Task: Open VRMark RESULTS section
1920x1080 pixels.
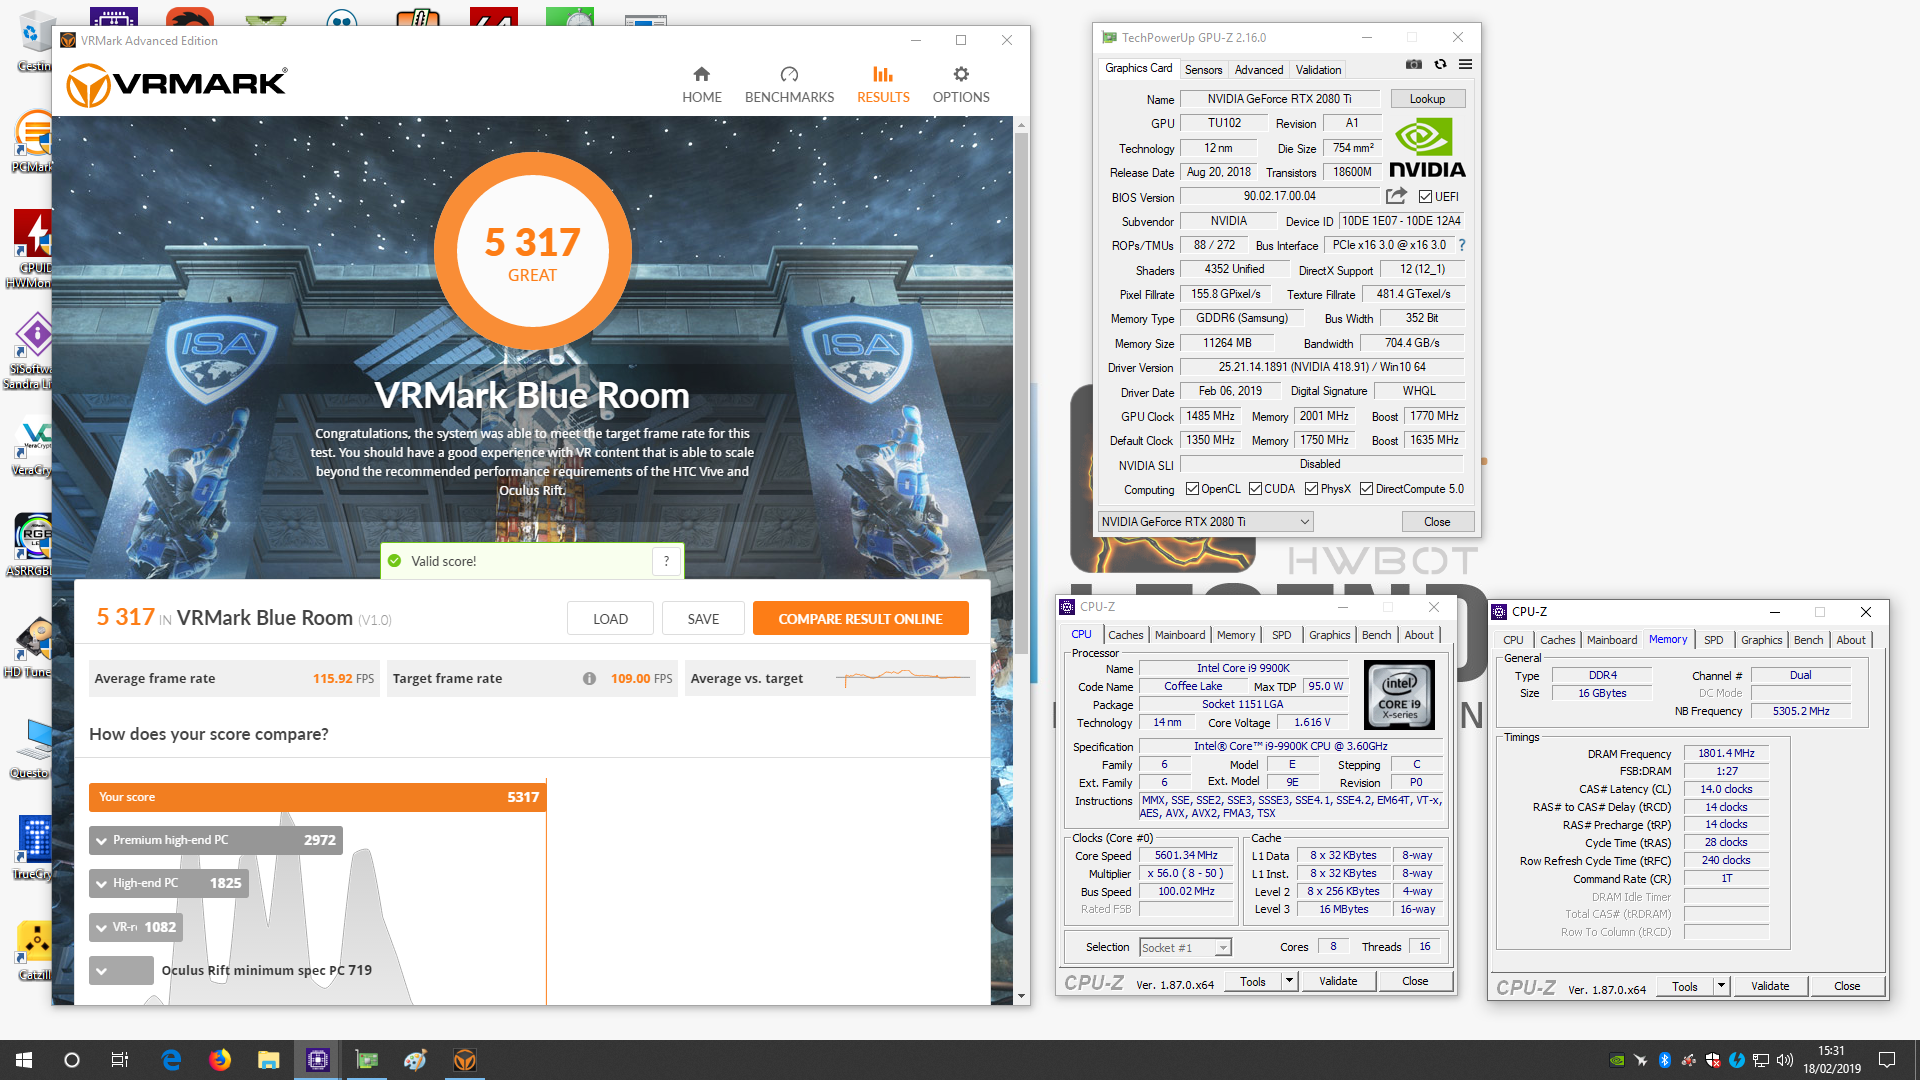Action: (883, 85)
